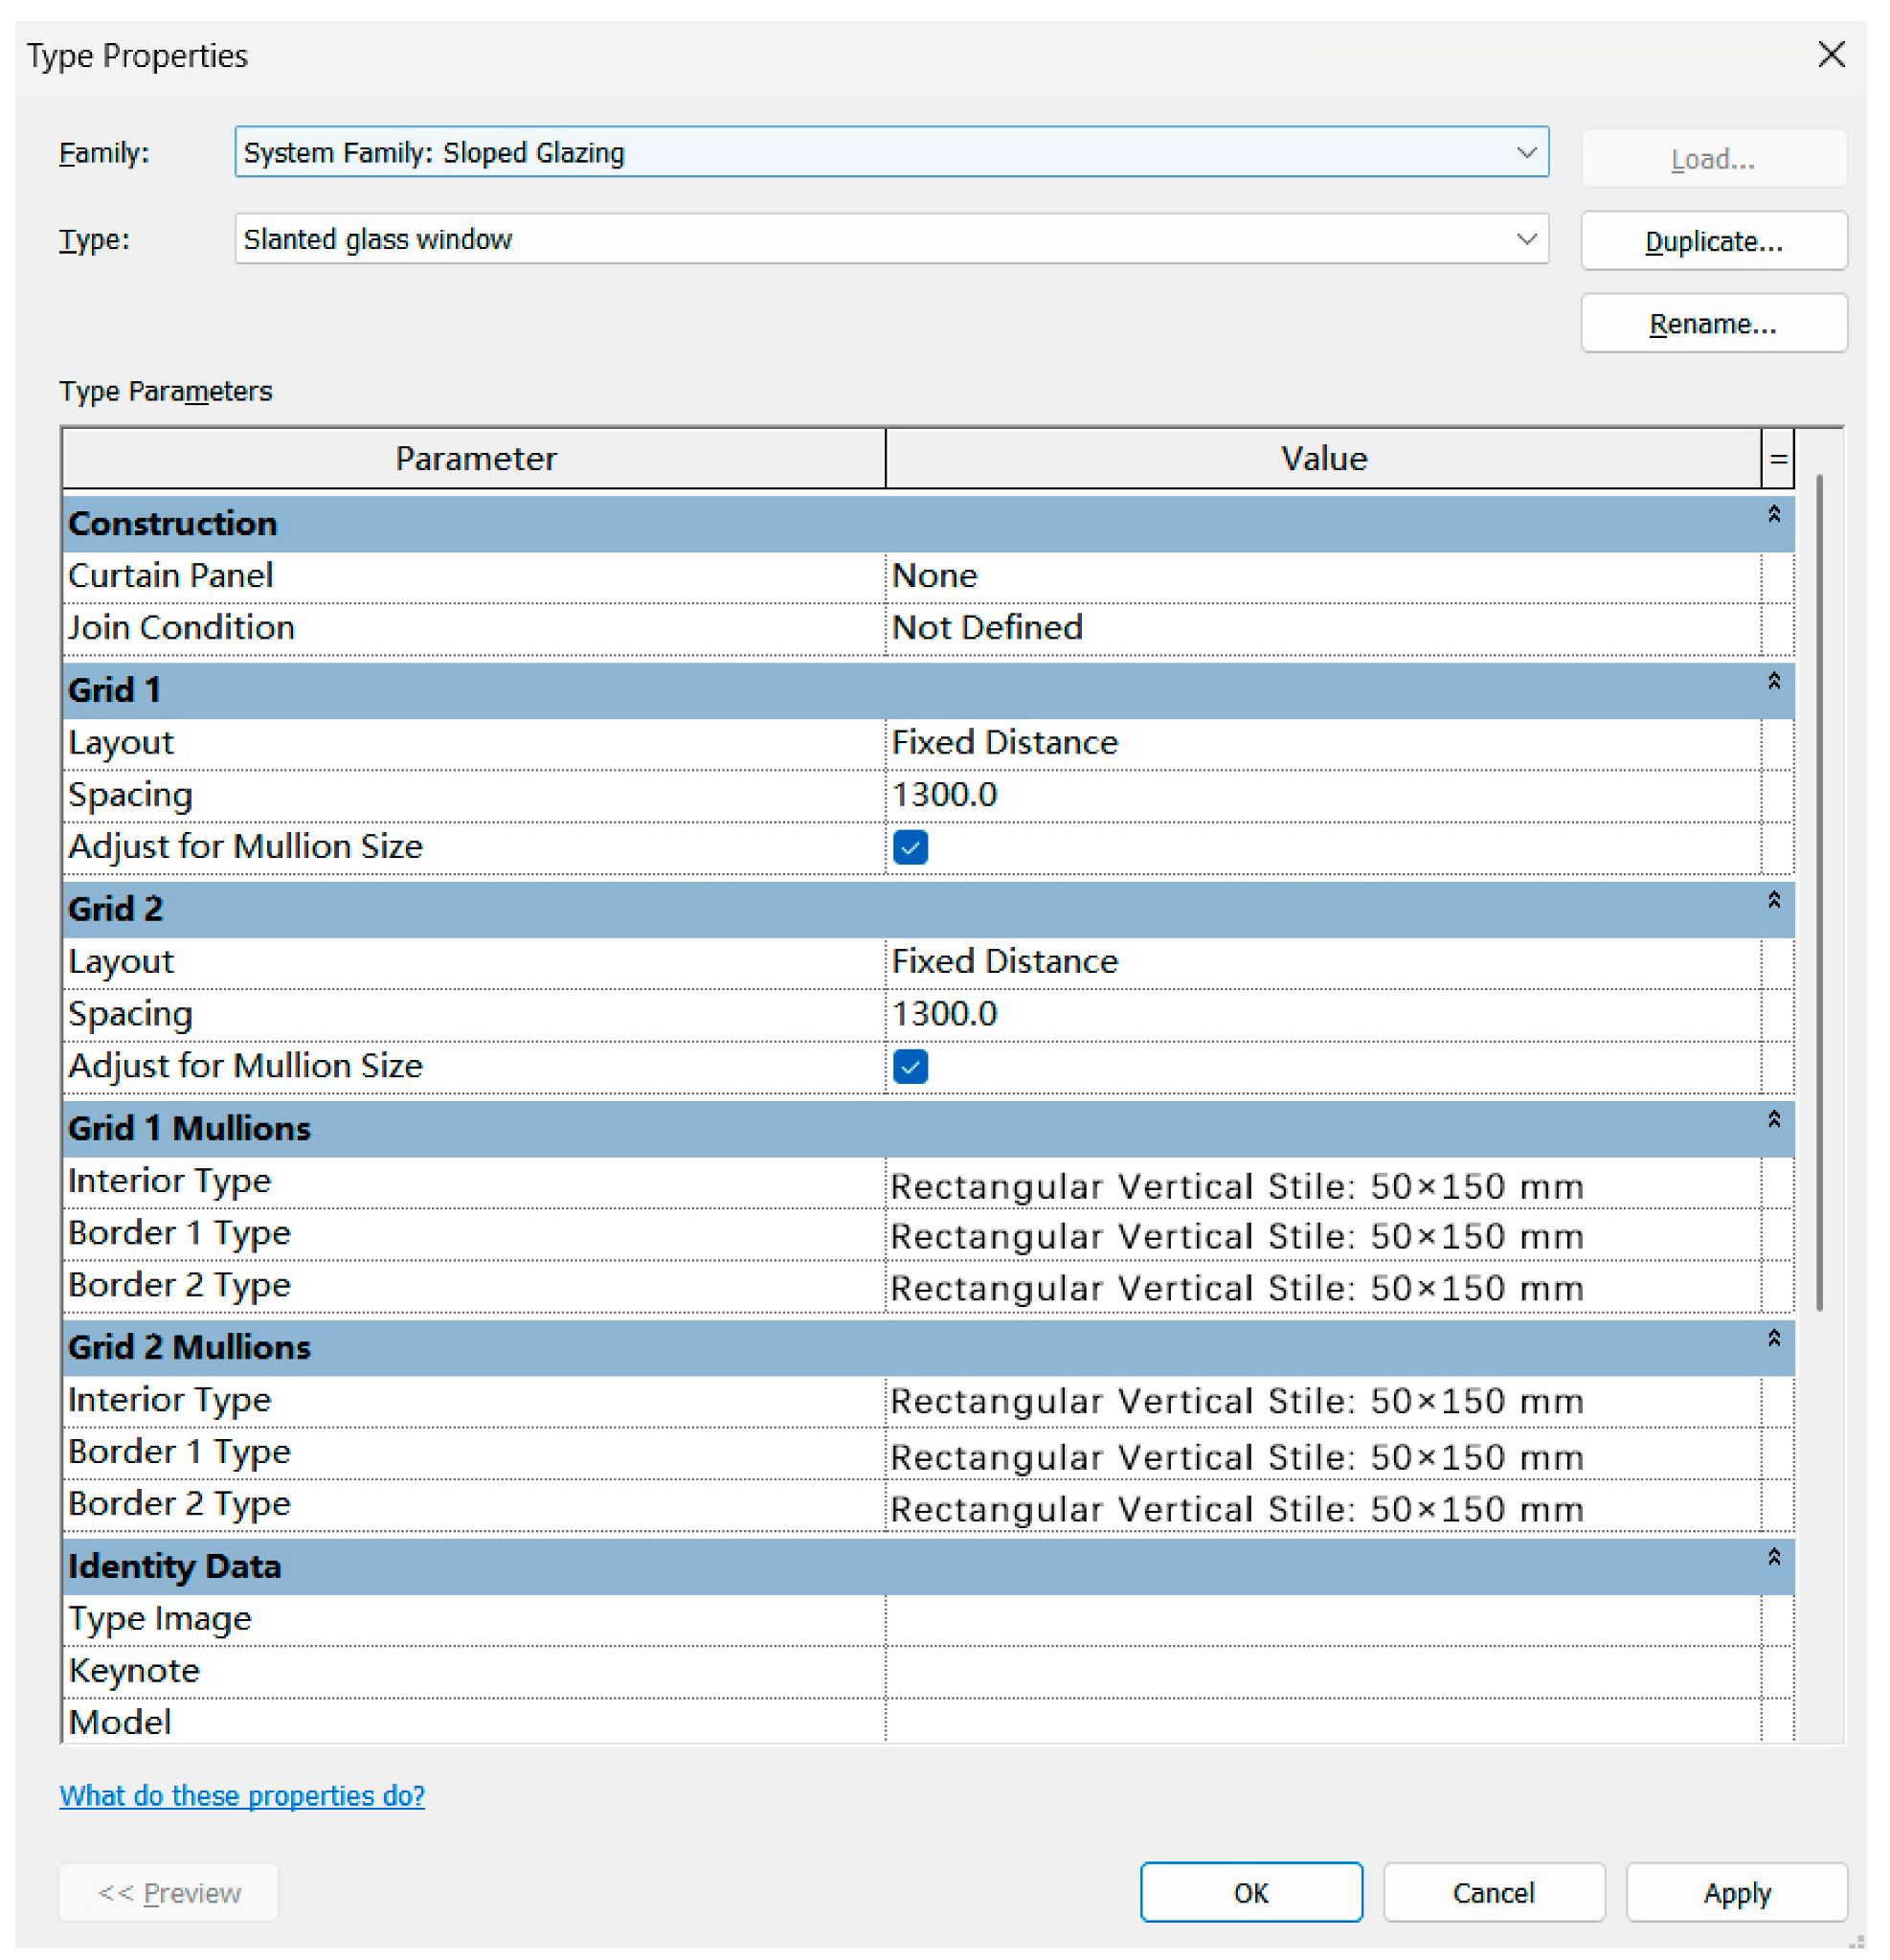Collapse the Grid 1 section chevron
Screen dimensions: 1890x1960
1773,681
